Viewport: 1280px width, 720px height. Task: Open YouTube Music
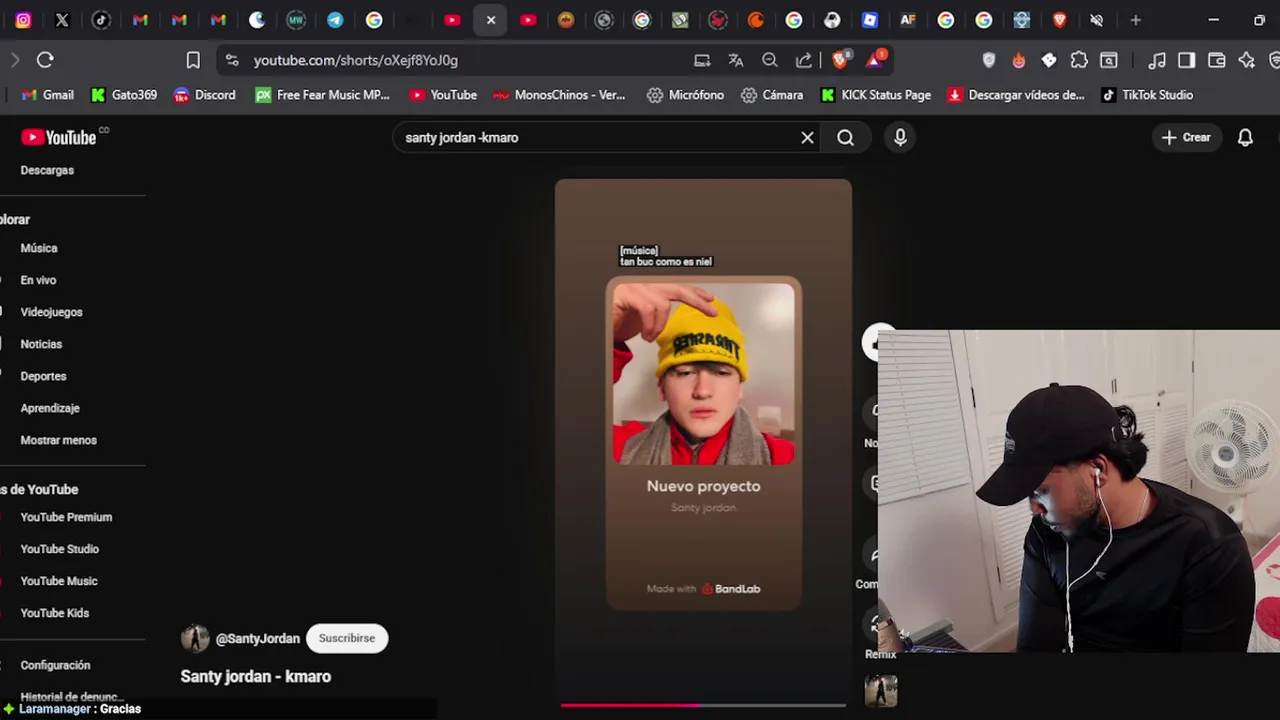coord(59,581)
